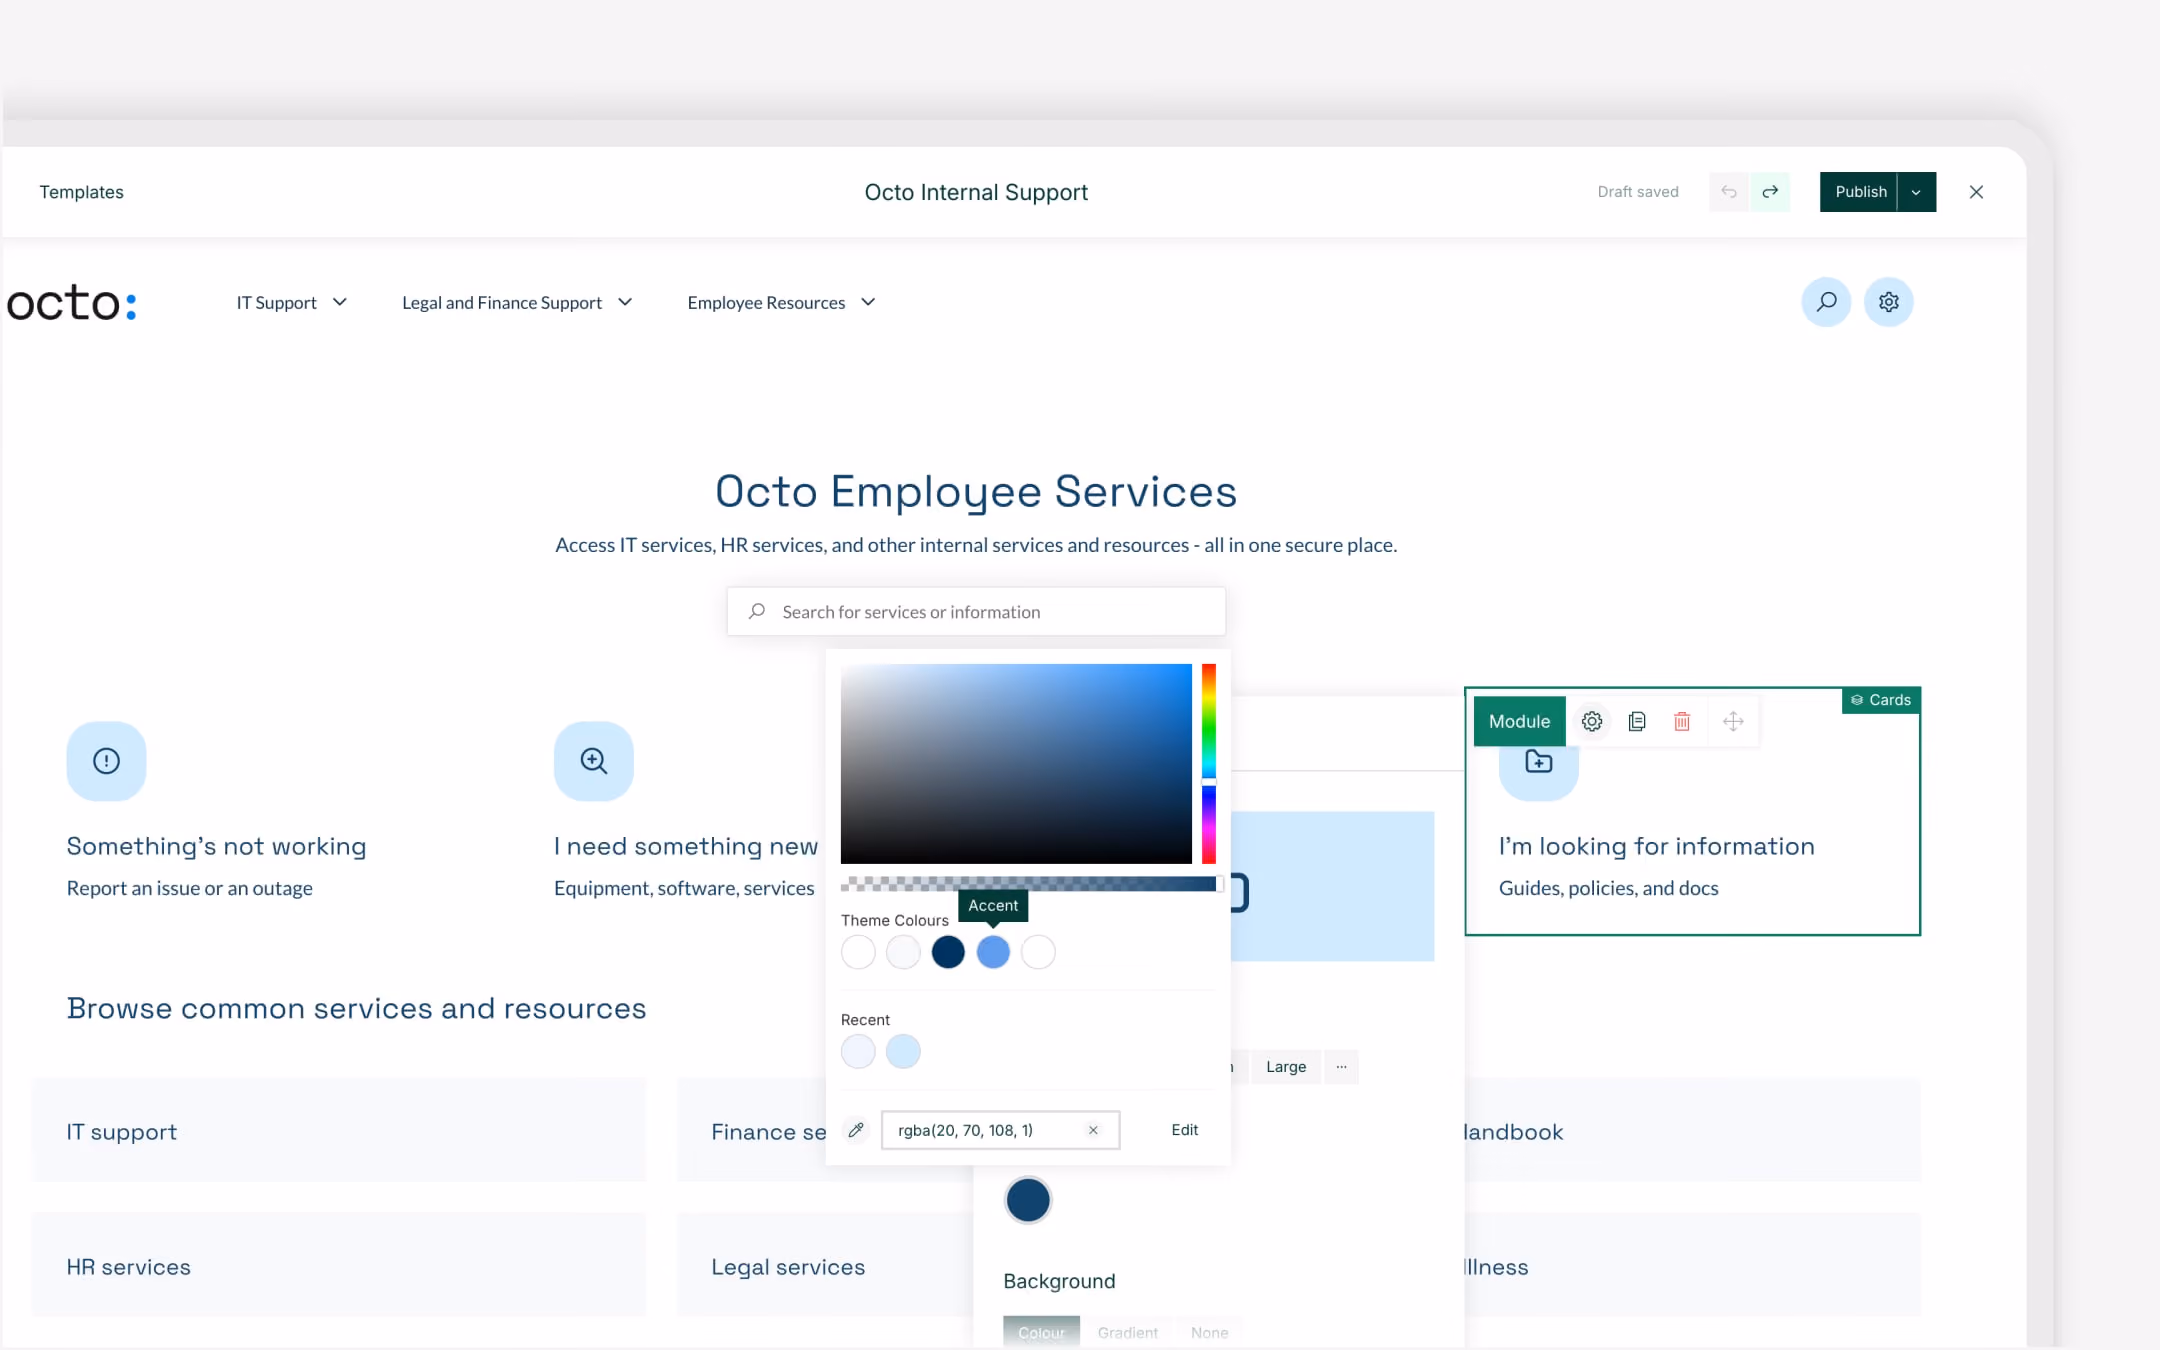Select the last white theme colour swatch

1038,952
